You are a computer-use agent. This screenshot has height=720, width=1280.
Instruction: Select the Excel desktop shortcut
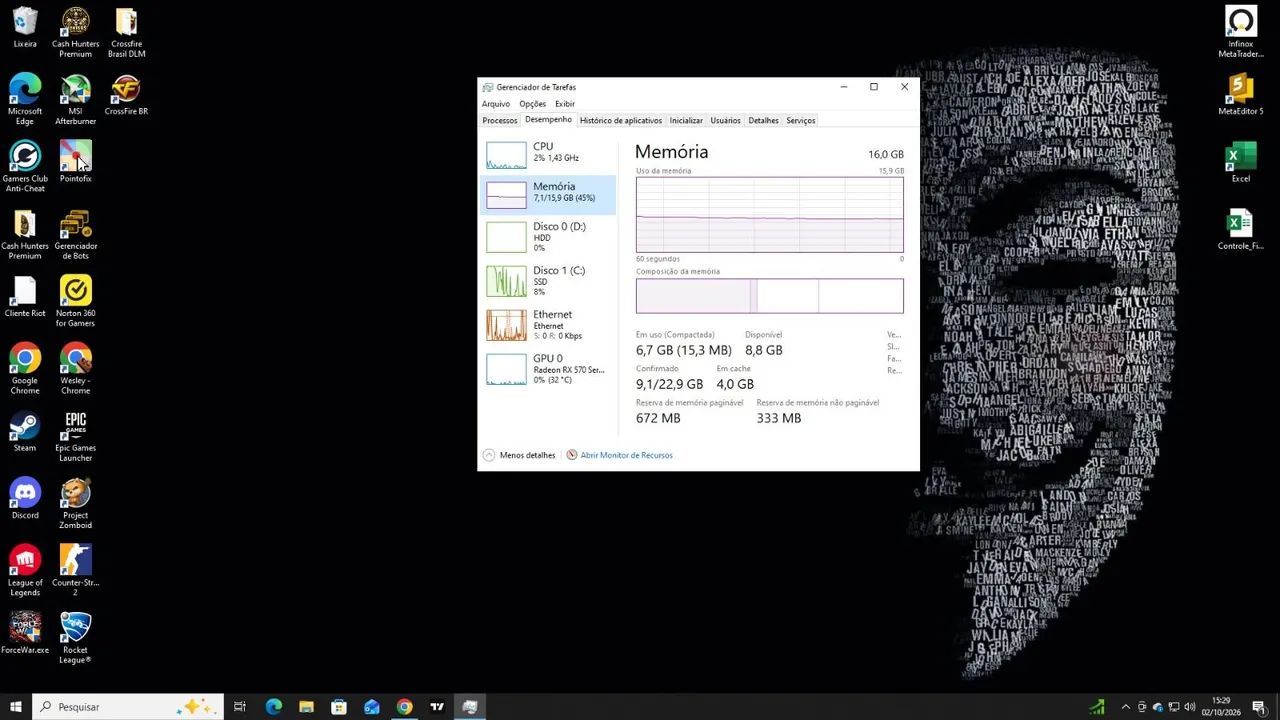point(1240,163)
